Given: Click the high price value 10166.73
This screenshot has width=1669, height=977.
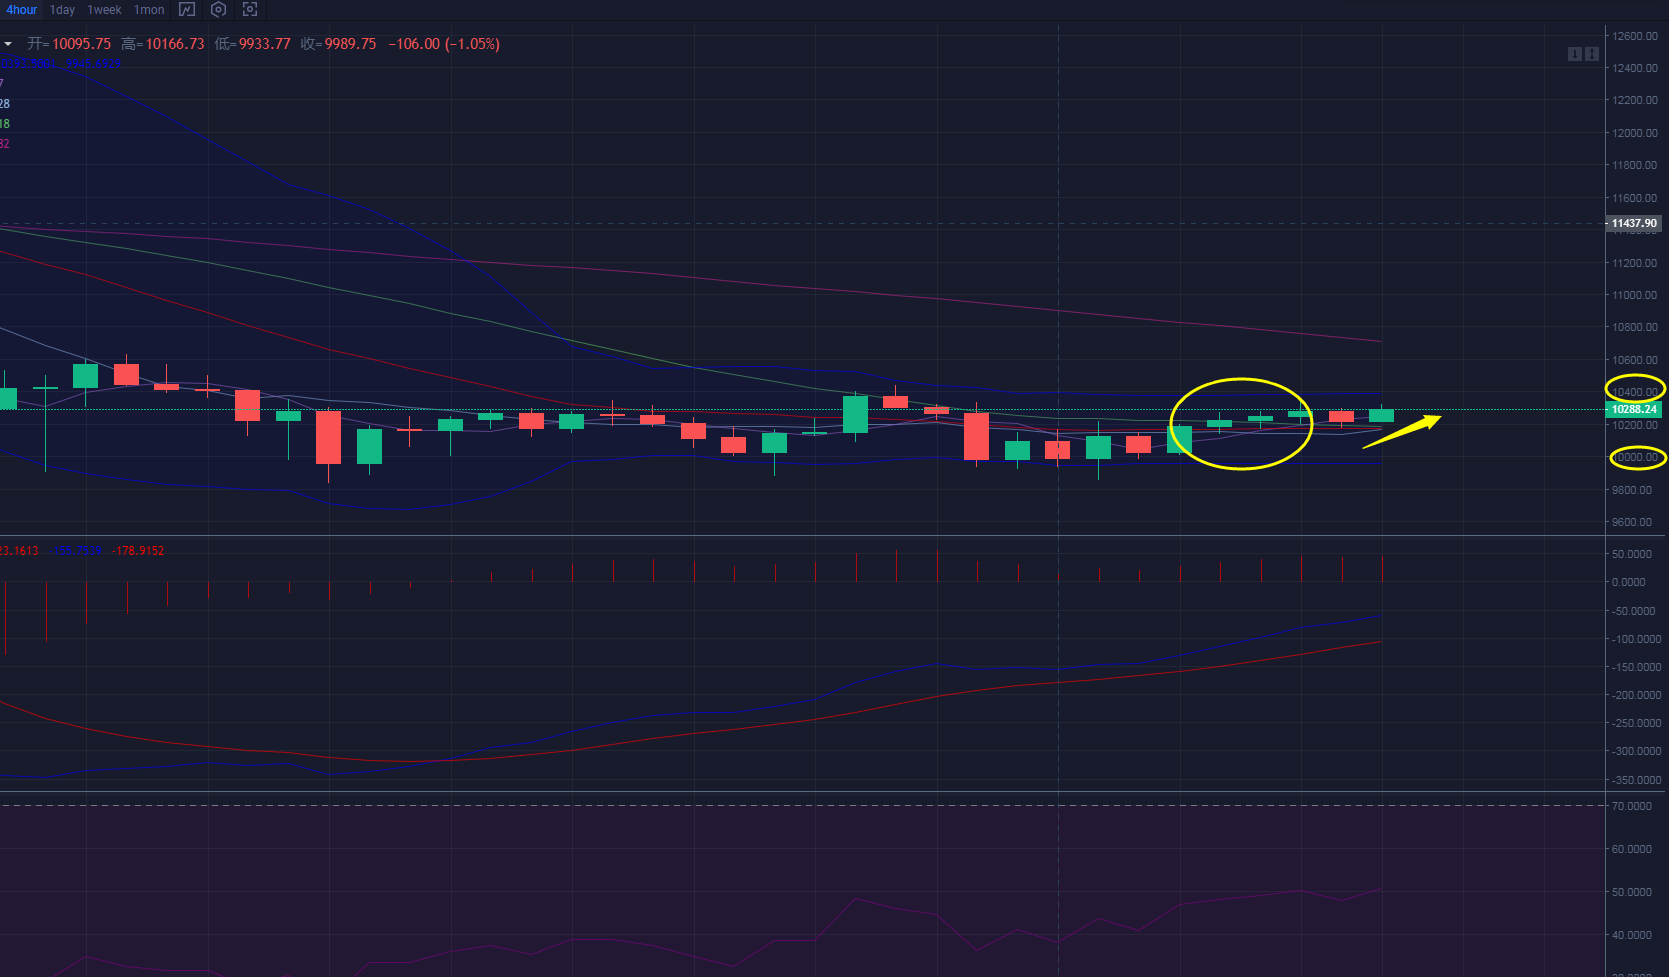Looking at the screenshot, I should point(175,44).
